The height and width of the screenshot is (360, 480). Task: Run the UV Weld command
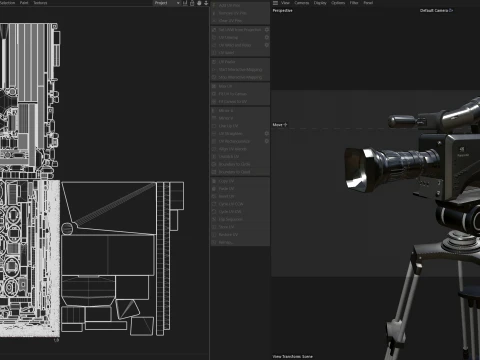[240, 53]
